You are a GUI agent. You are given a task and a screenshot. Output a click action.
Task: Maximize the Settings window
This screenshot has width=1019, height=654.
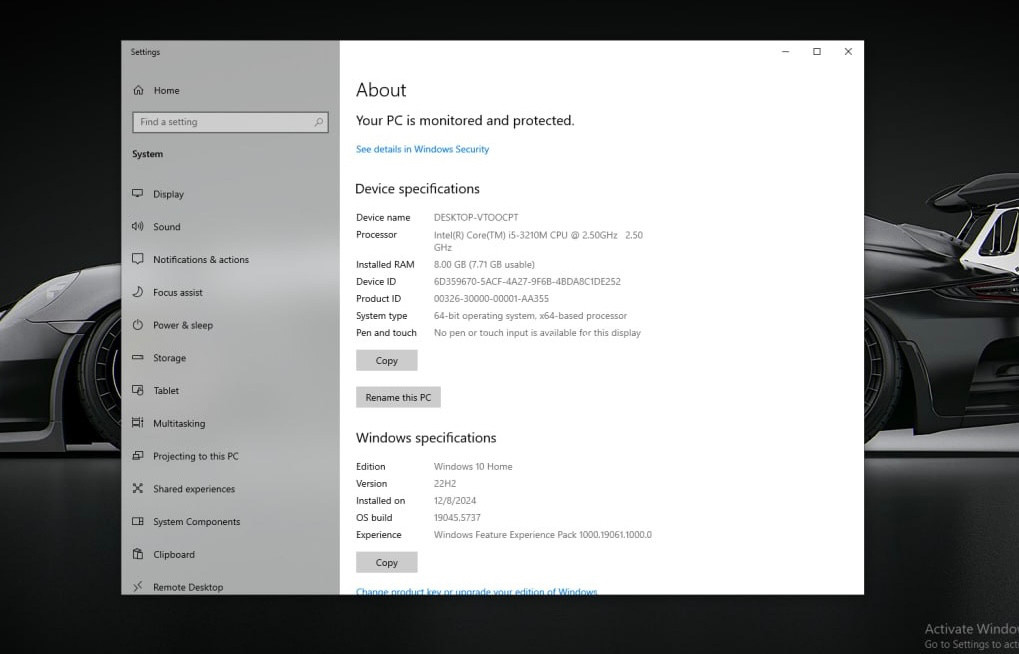(x=817, y=51)
